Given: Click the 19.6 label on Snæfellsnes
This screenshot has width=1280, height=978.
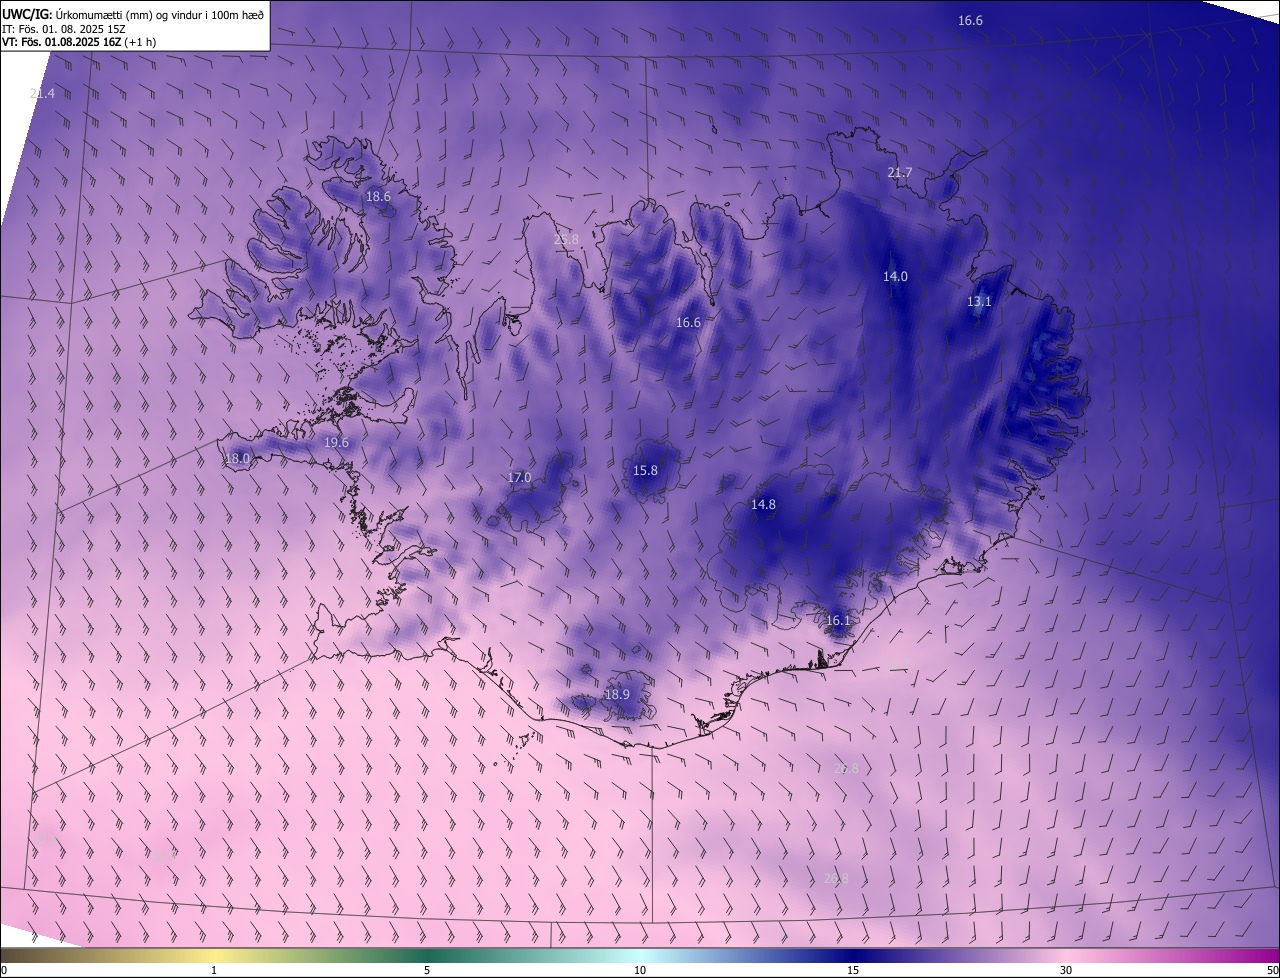Looking at the screenshot, I should (336, 443).
